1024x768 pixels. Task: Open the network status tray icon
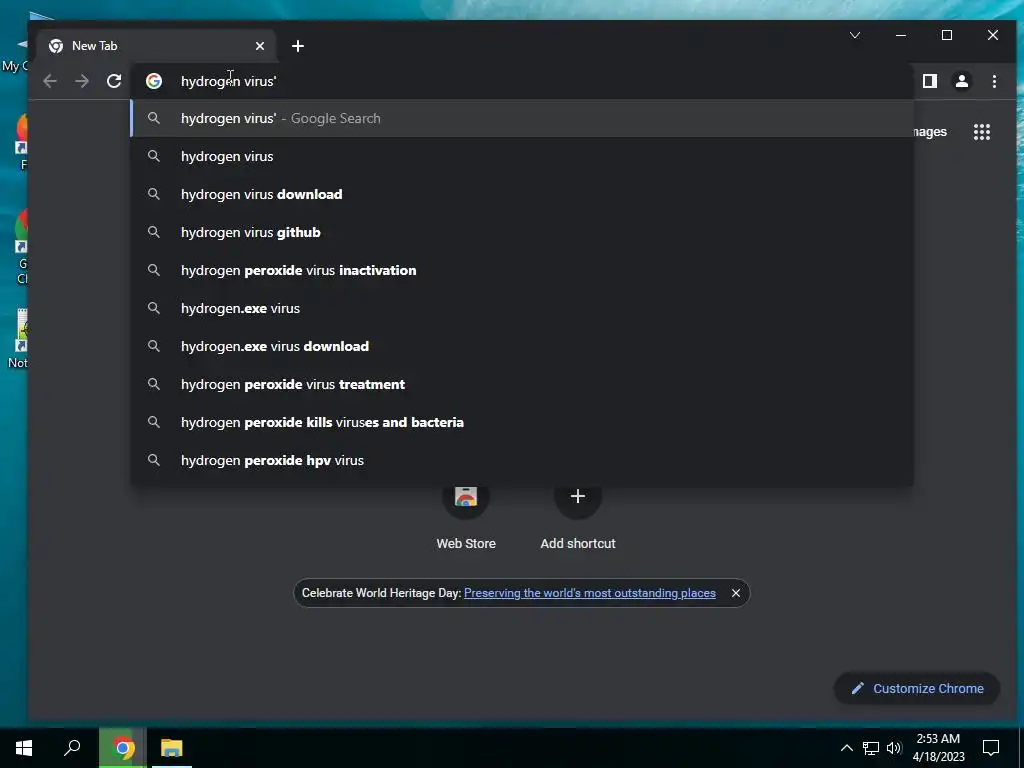[871, 748]
